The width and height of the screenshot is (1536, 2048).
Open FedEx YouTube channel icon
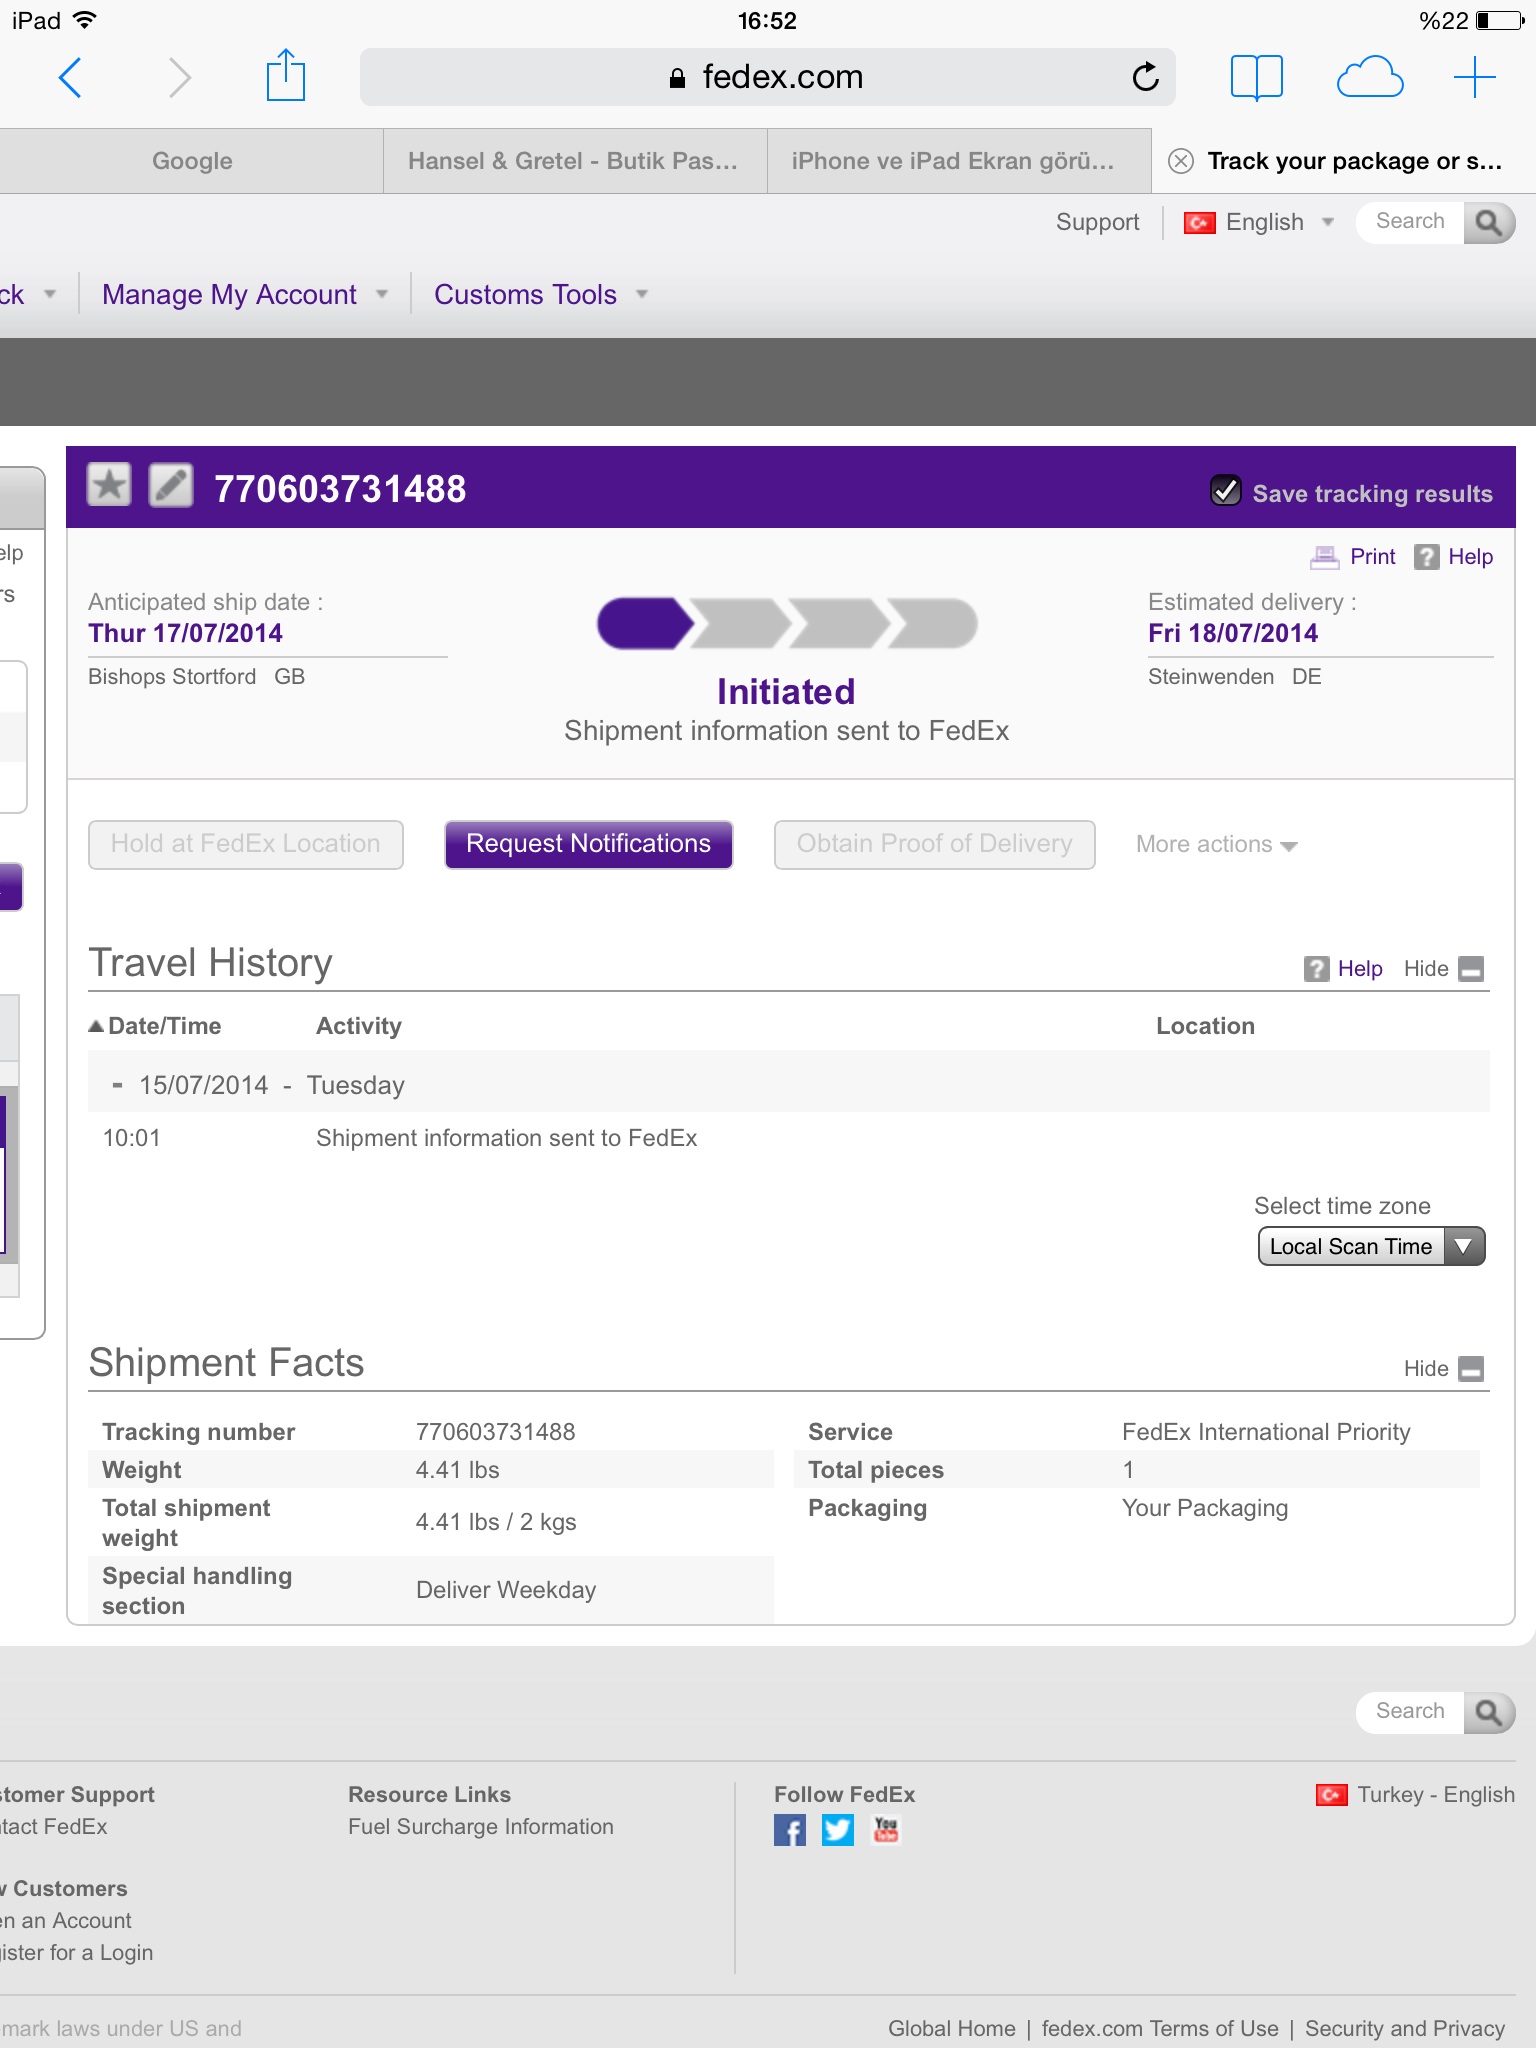click(886, 1830)
